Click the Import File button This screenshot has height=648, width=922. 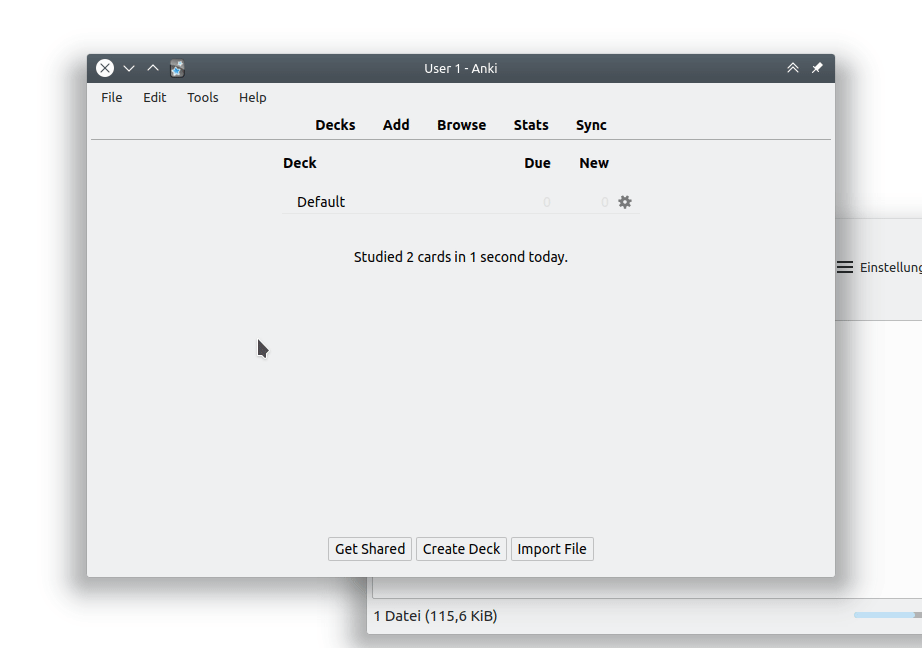[x=552, y=548]
